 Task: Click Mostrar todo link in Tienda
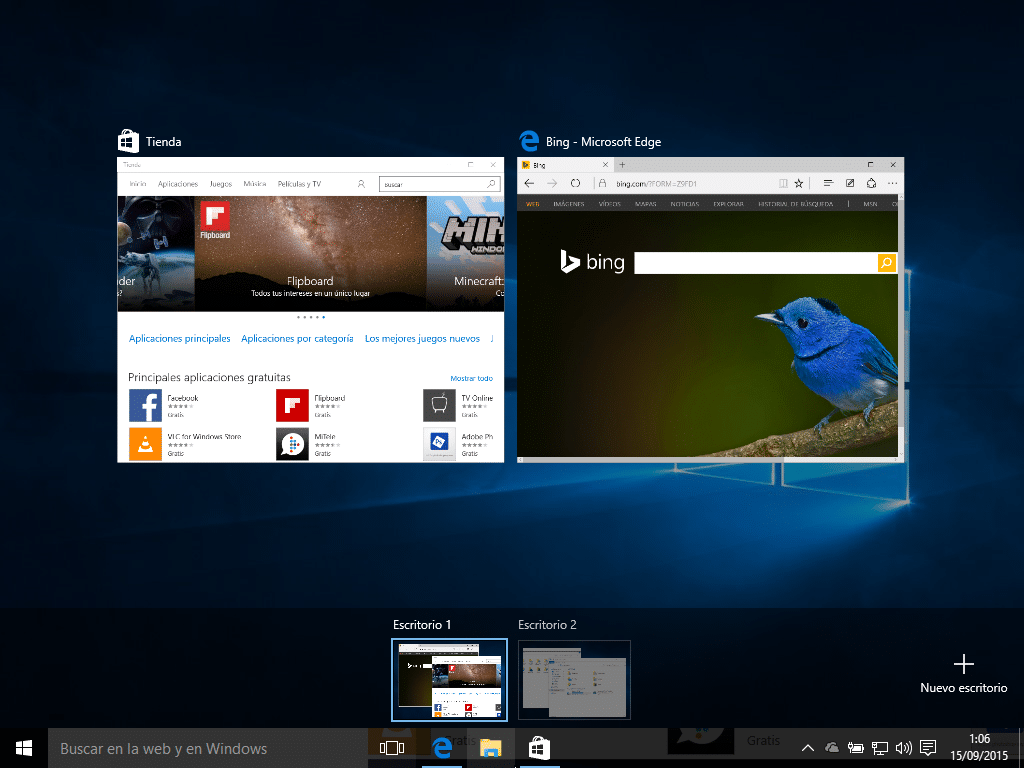click(x=472, y=378)
